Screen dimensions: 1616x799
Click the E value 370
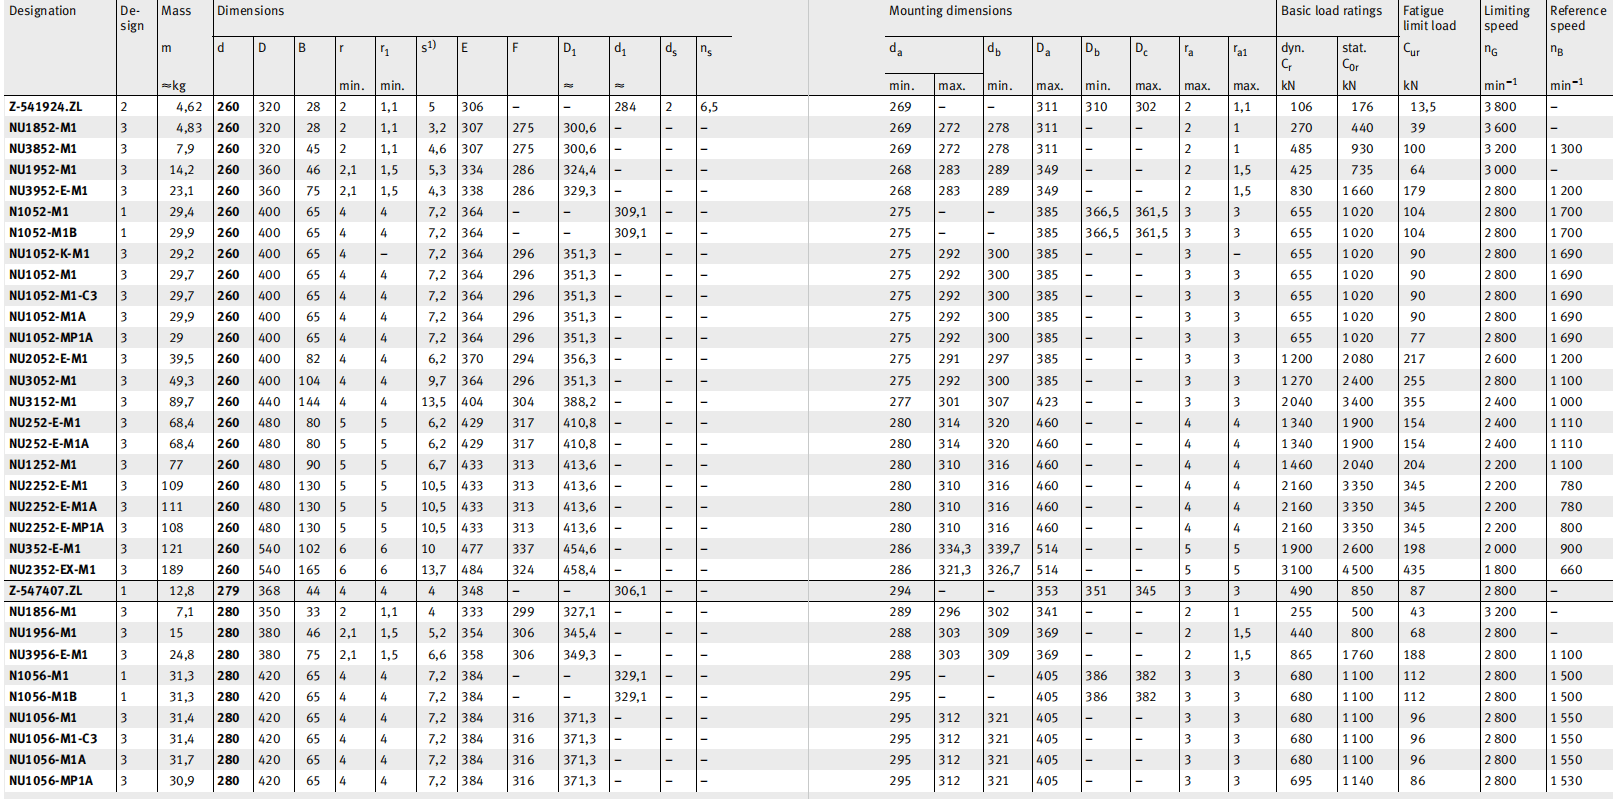[x=472, y=359]
